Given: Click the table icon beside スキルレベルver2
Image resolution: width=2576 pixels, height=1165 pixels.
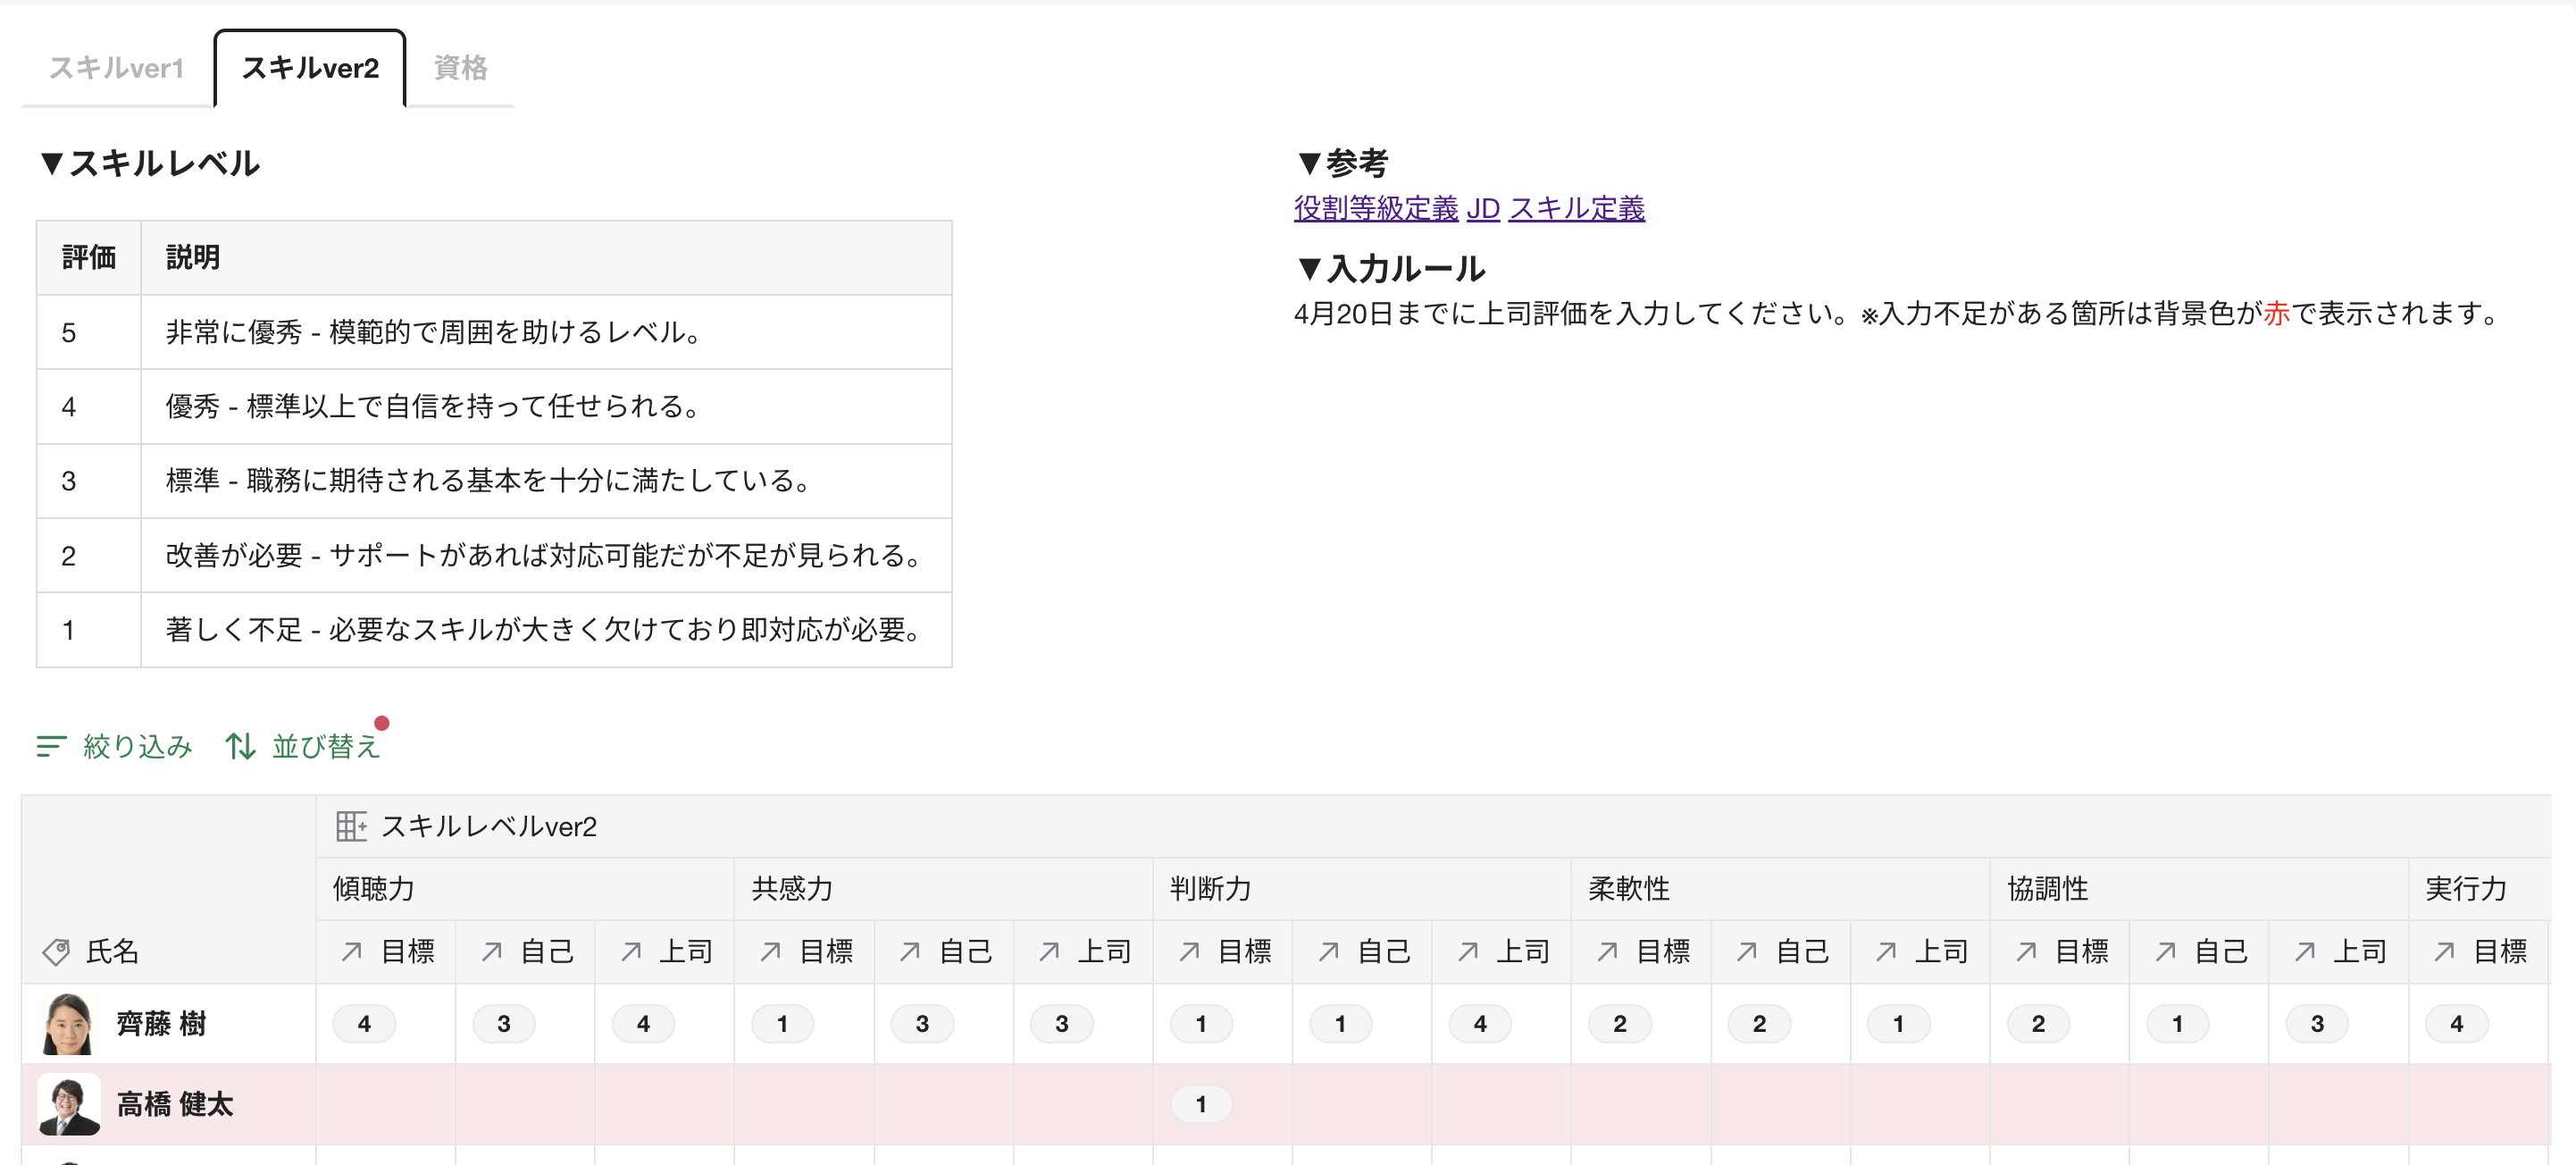Looking at the screenshot, I should click(x=351, y=826).
